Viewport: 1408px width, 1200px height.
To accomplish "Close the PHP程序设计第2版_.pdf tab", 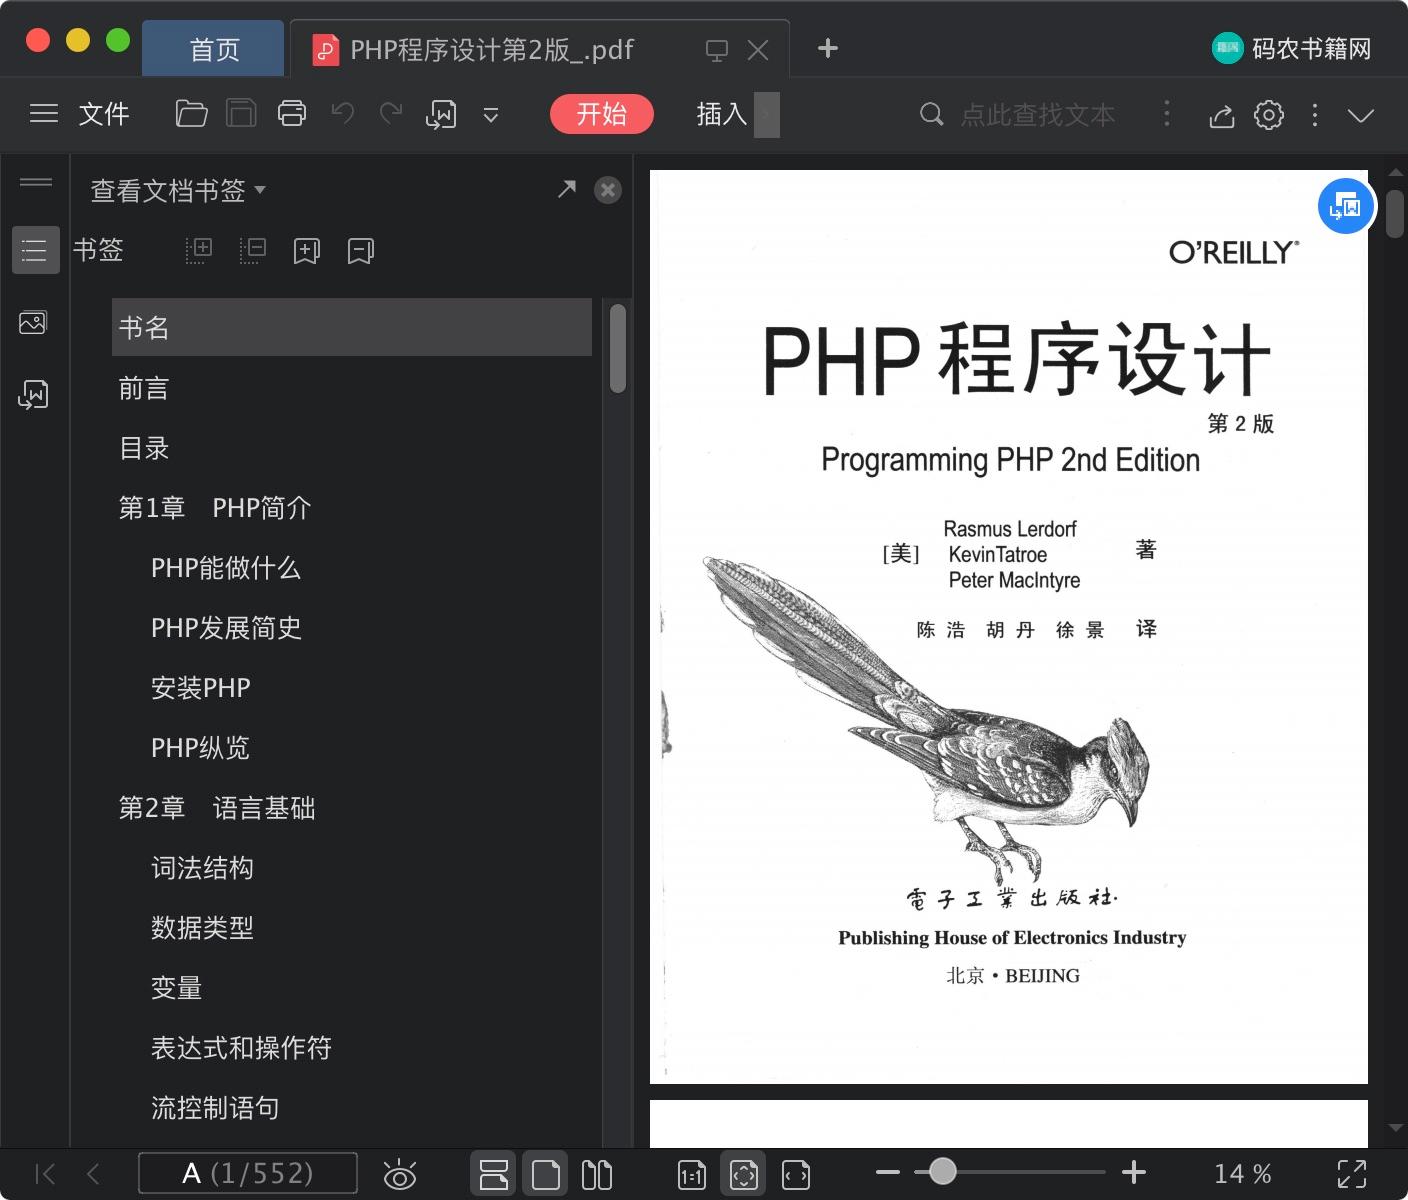I will pos(758,50).
